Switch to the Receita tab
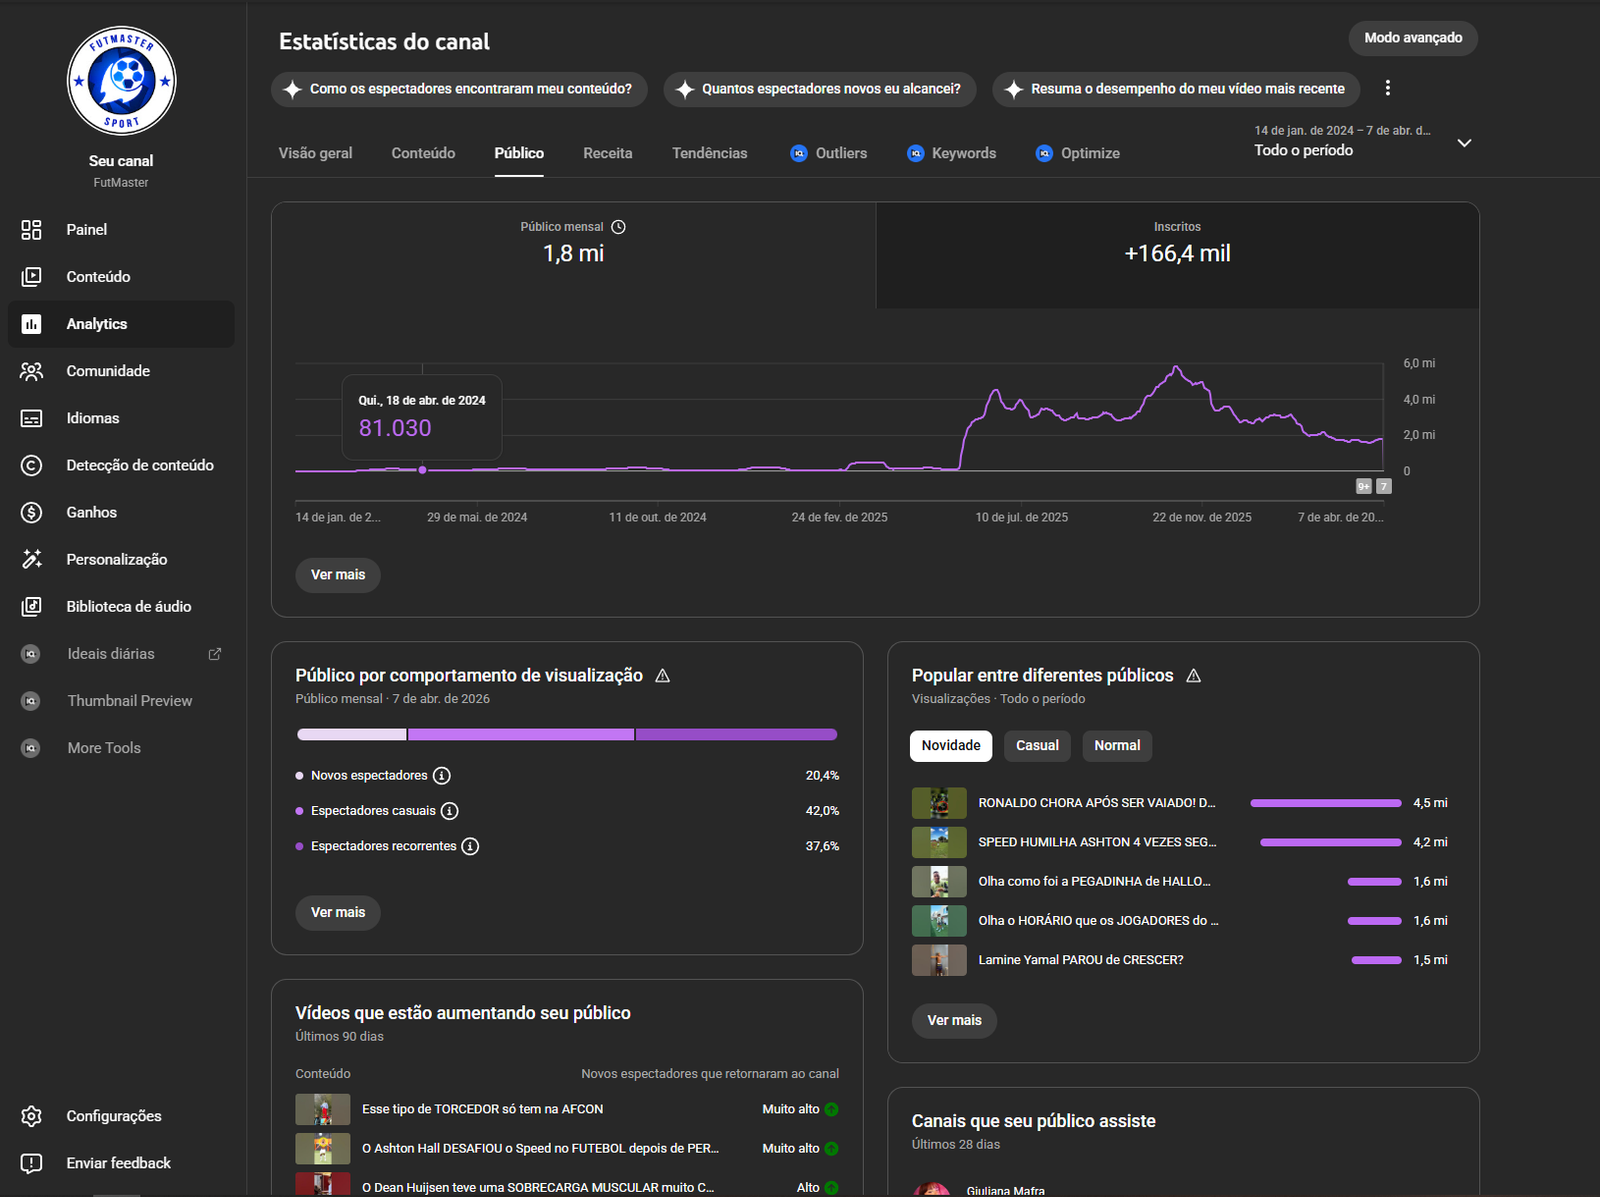The width and height of the screenshot is (1600, 1197). click(x=607, y=153)
